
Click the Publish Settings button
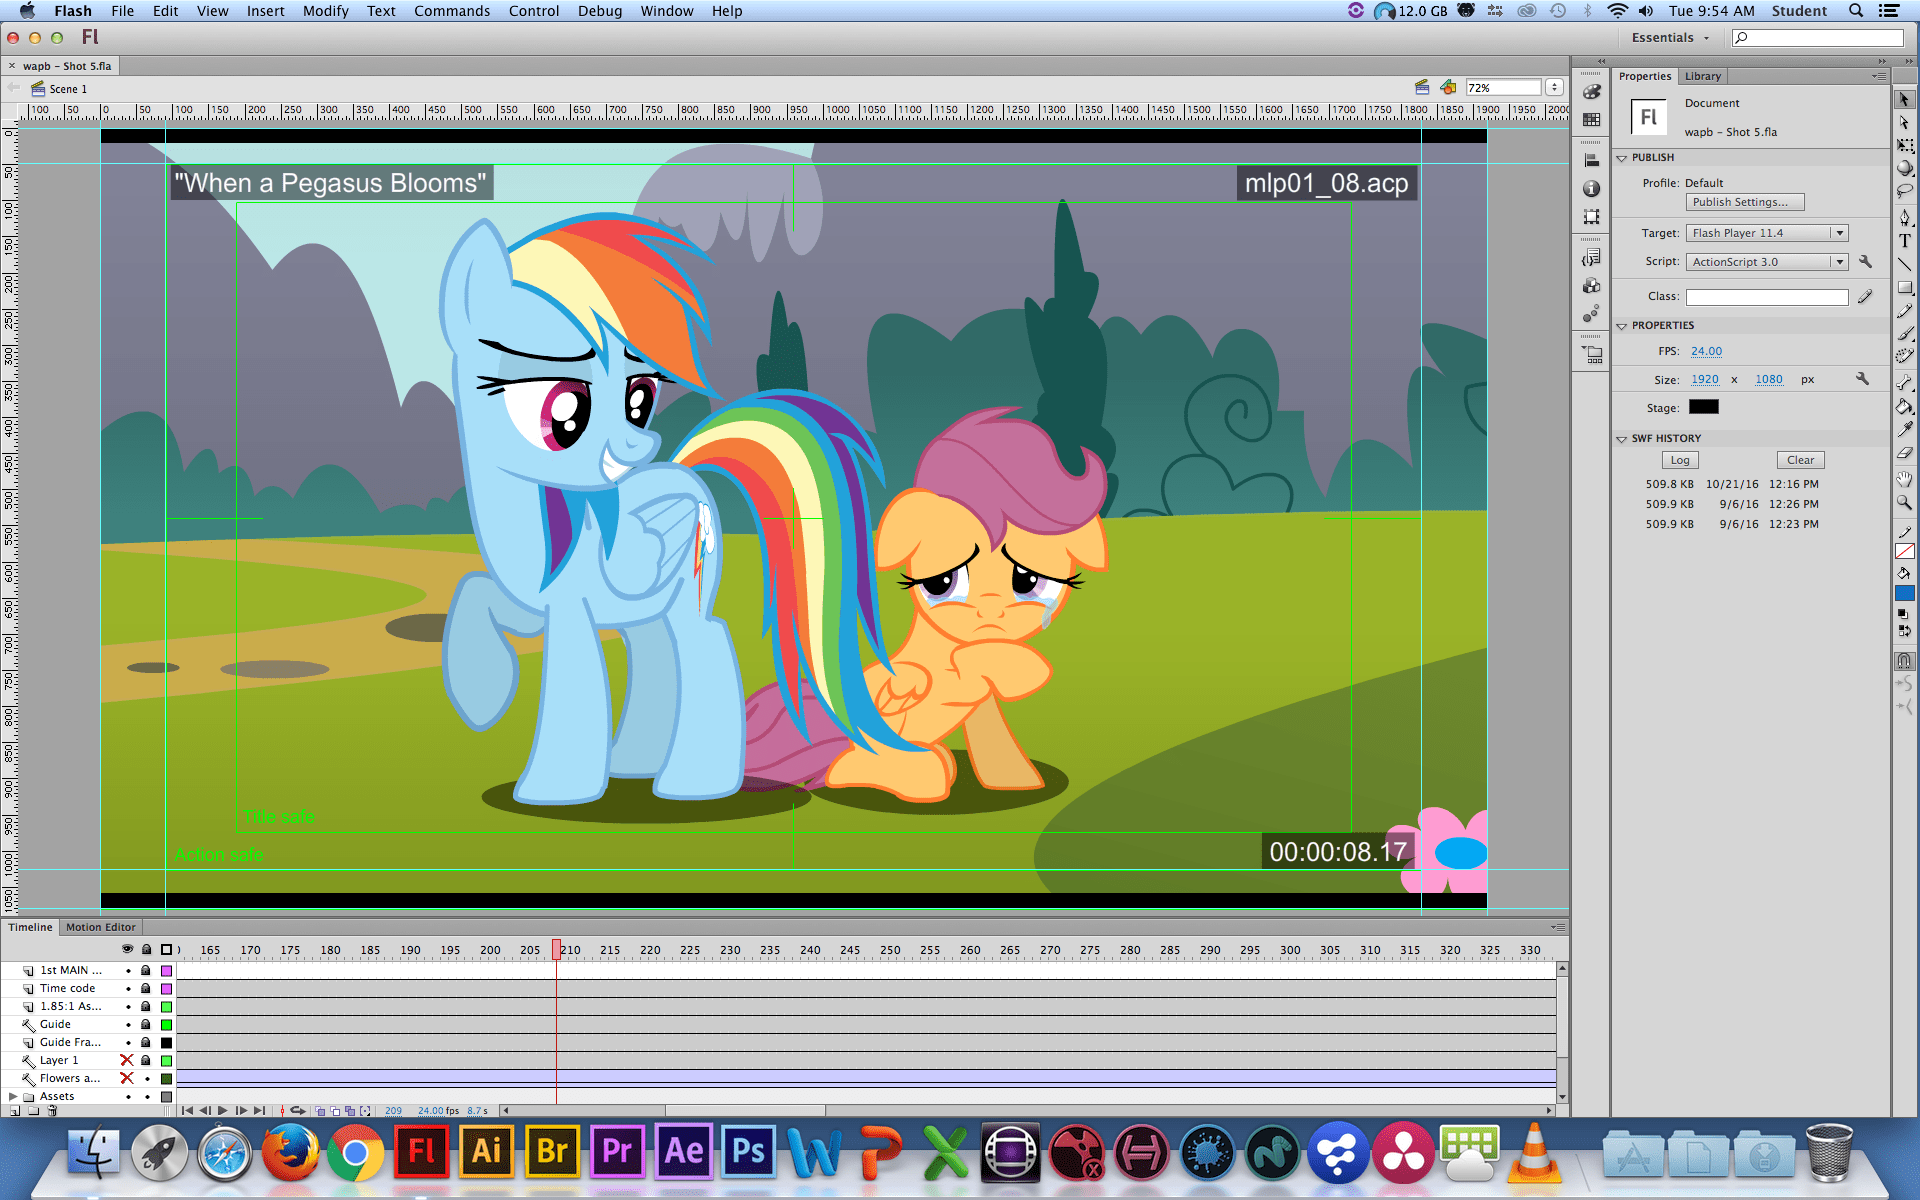[1745, 202]
